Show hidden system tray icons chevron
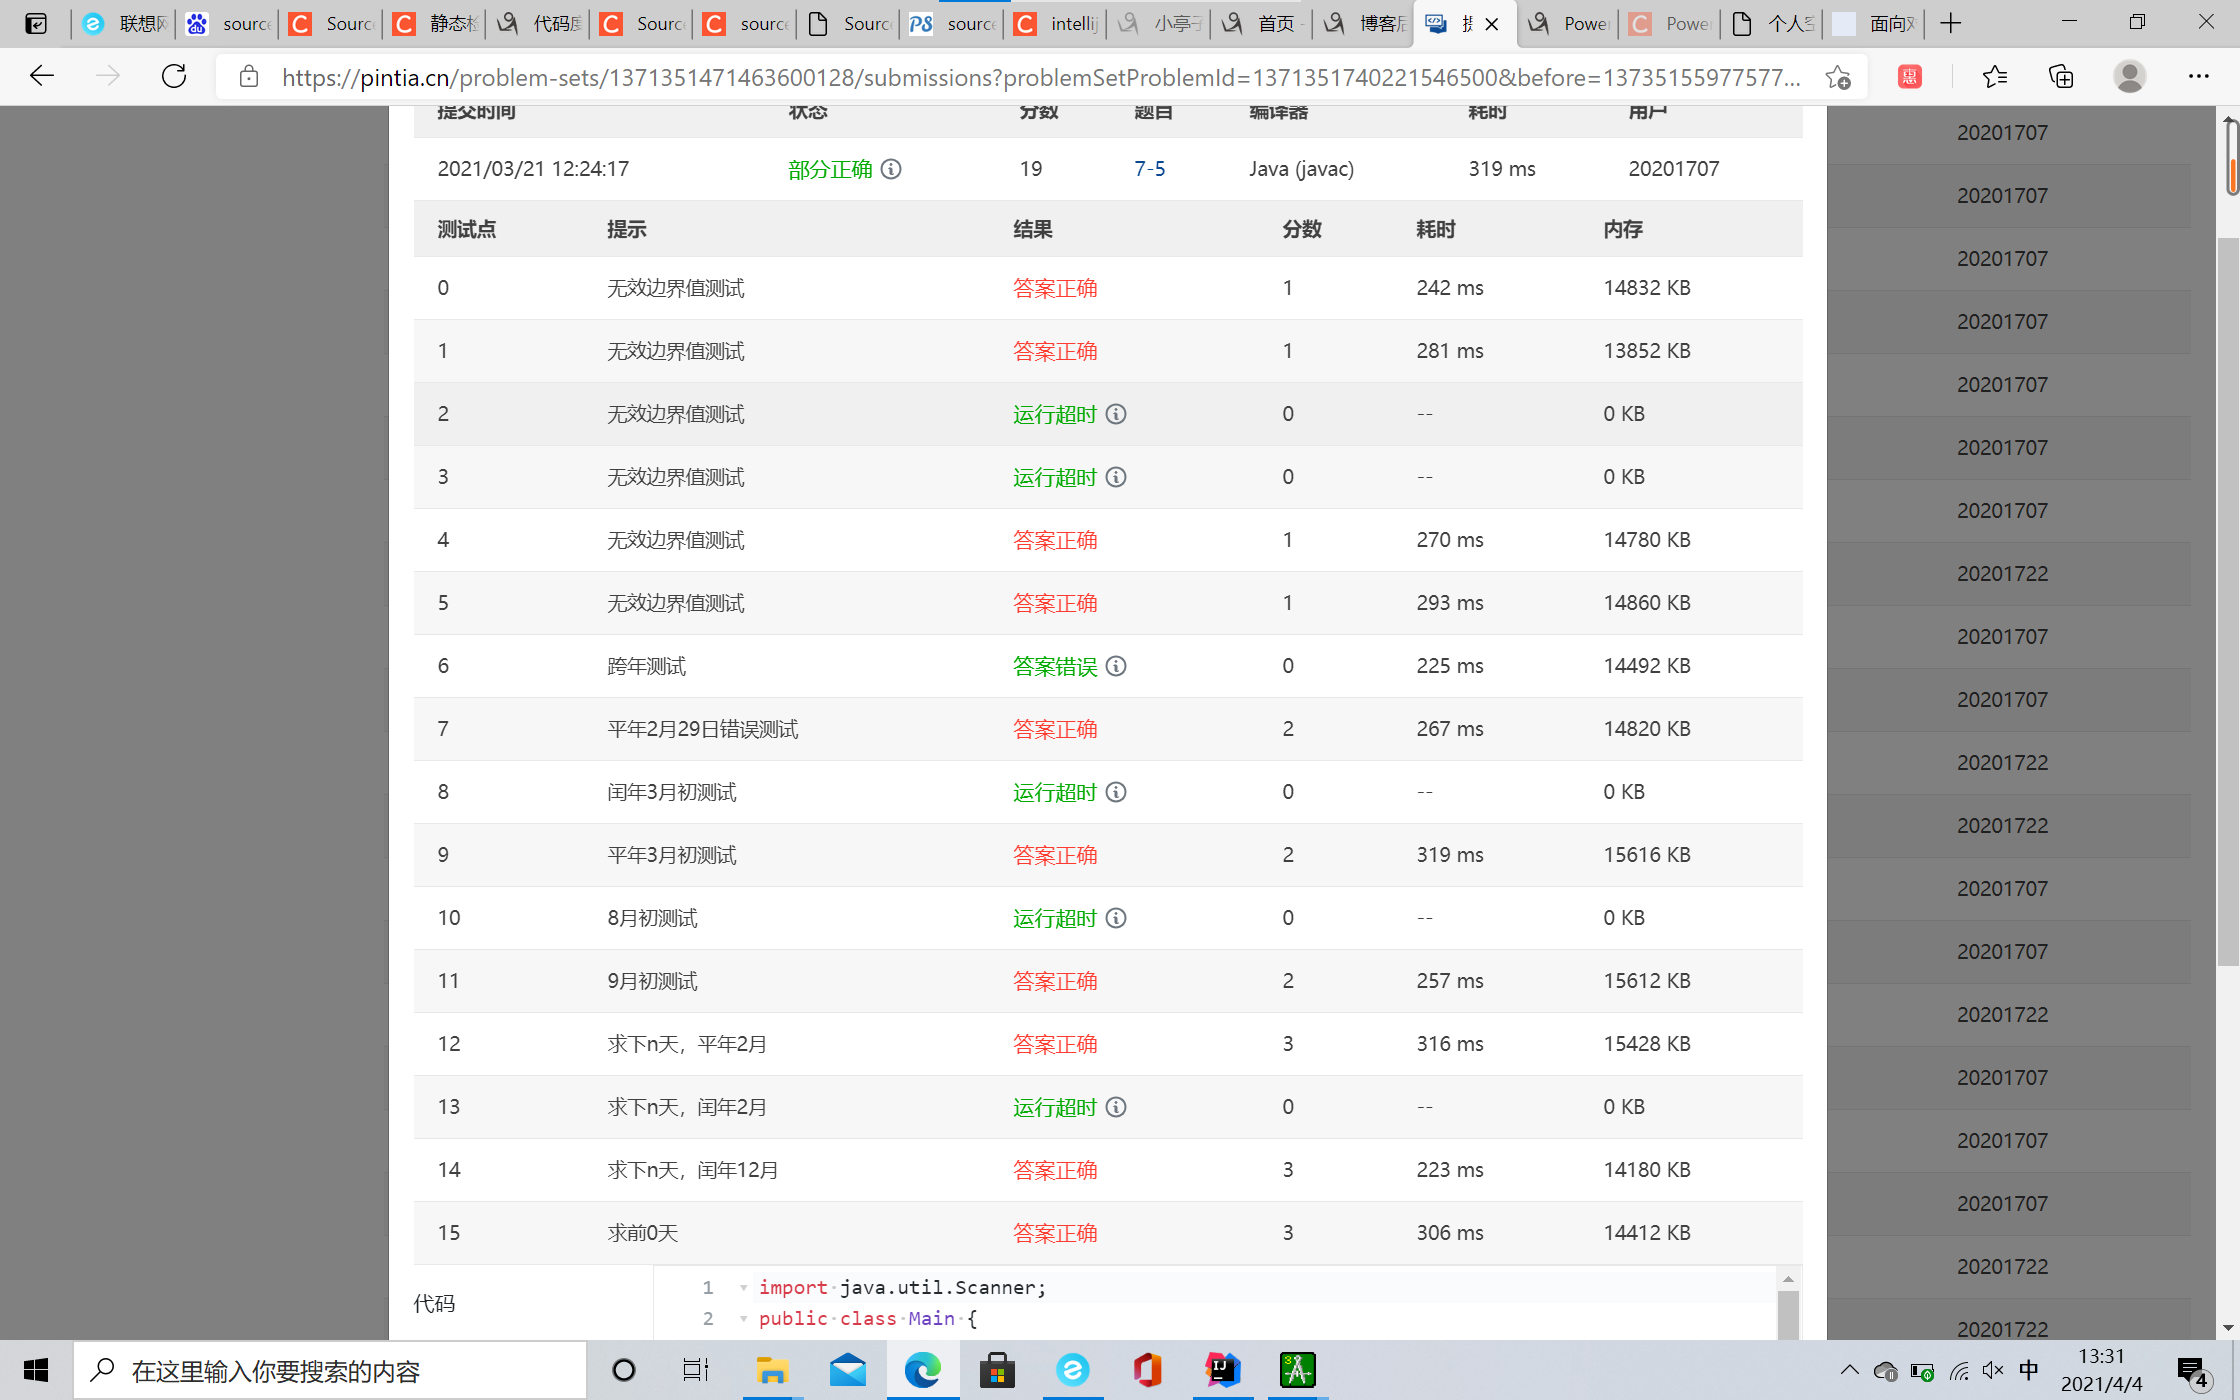This screenshot has width=2240, height=1400. pyautogui.click(x=1849, y=1370)
